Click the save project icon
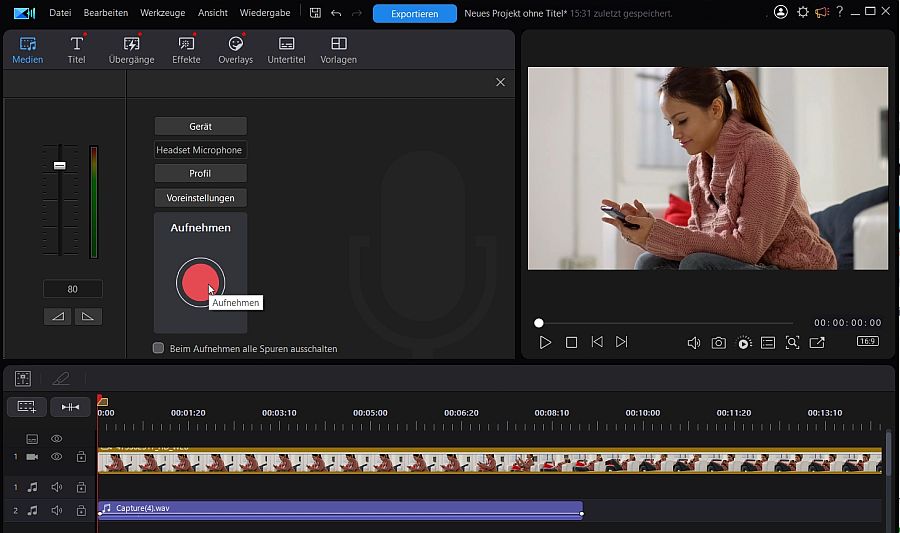900x533 pixels. pos(315,14)
